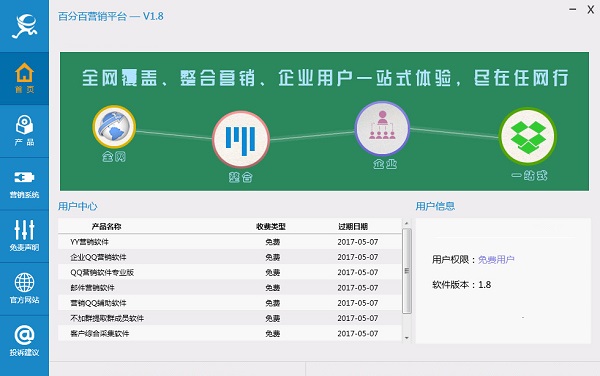Viewport: 600px width, 376px height.
Task: Select the 客户综合采集软件 row
Action: pyautogui.click(x=230, y=334)
